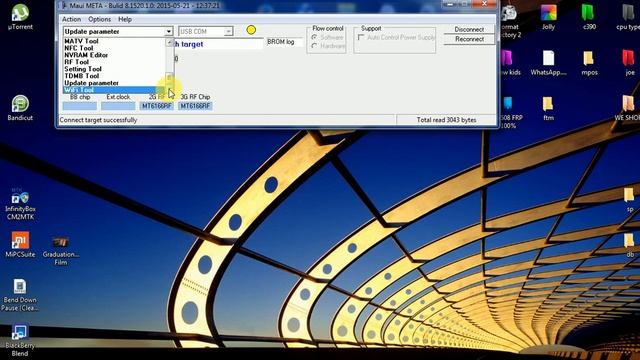
Task: Open the Action menu
Action: click(x=71, y=19)
